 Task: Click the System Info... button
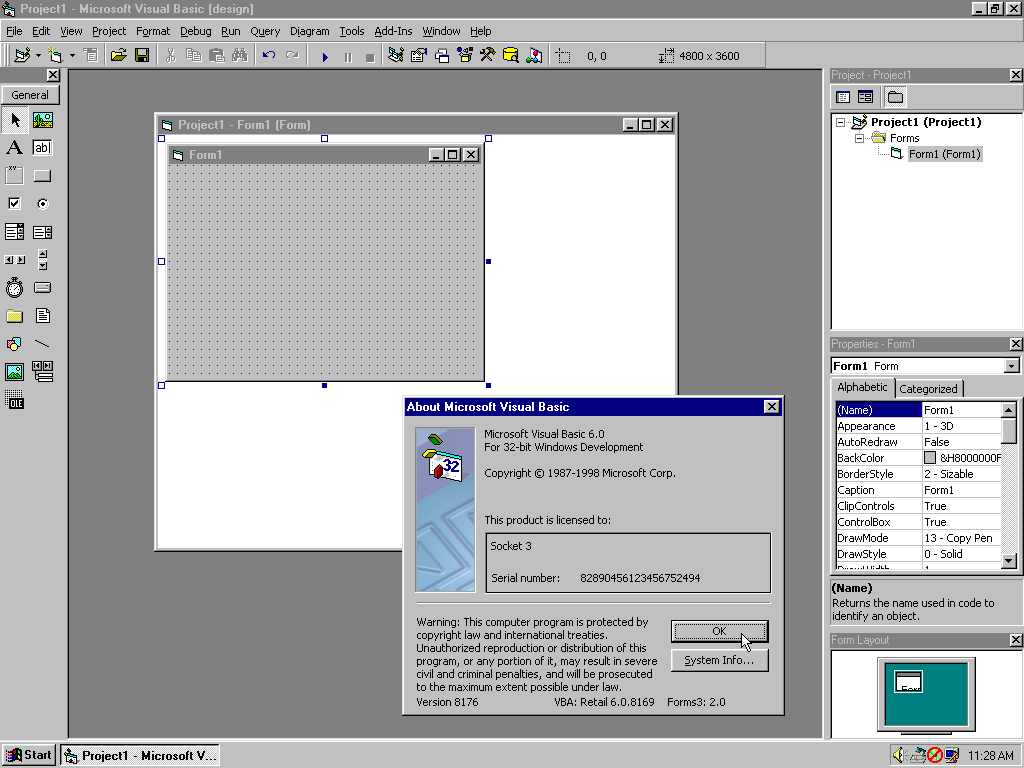tap(719, 661)
